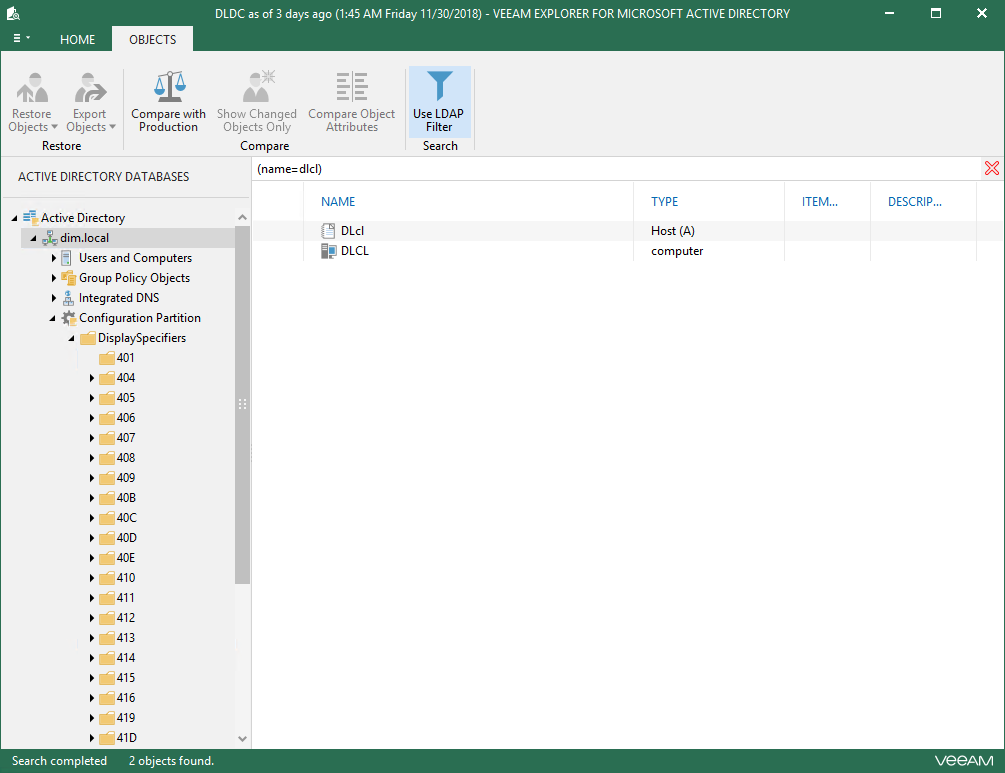Collapse DisplaySpecifiers folder
The image size is (1005, 773).
(72, 338)
